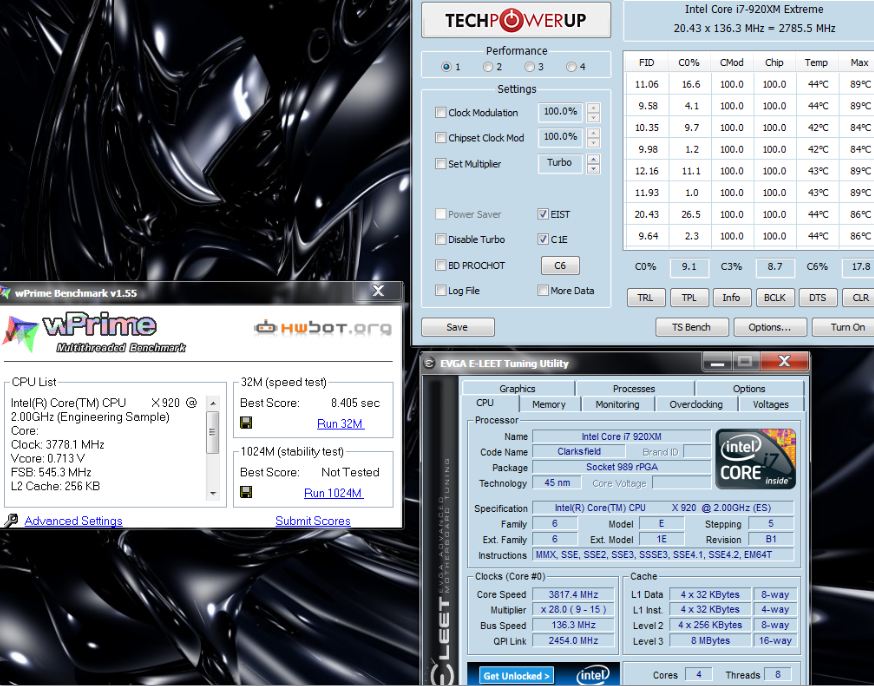Image resolution: width=874 pixels, height=686 pixels.
Task: Minimize the EVGA E-LEET window
Action: pyautogui.click(x=717, y=362)
